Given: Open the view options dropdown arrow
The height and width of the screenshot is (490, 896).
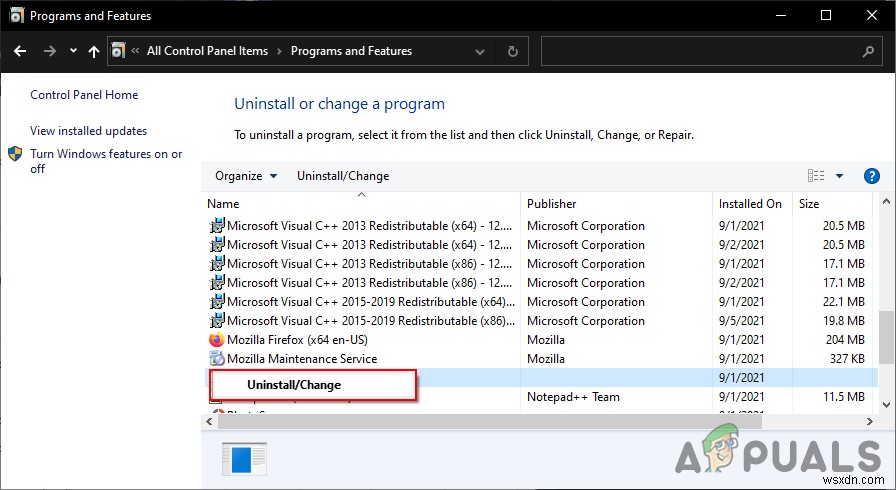Looking at the screenshot, I should tap(839, 176).
